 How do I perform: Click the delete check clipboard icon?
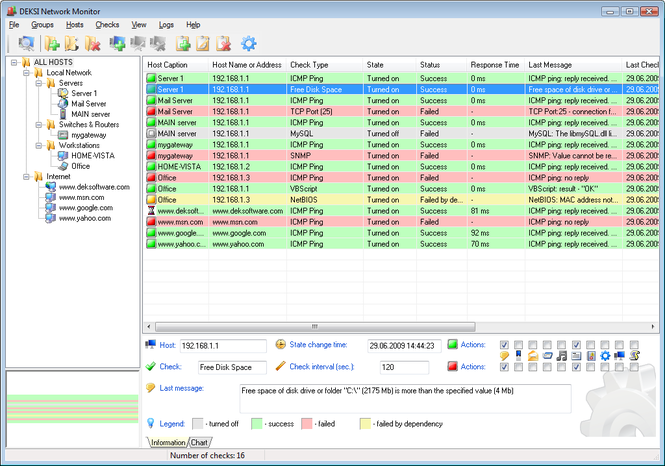click(x=223, y=43)
